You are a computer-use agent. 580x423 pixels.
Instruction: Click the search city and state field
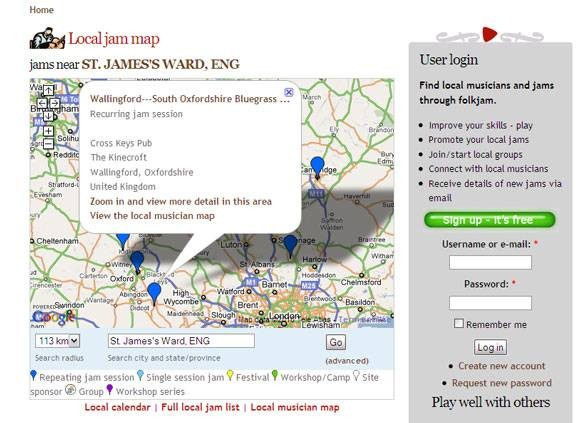tap(181, 341)
